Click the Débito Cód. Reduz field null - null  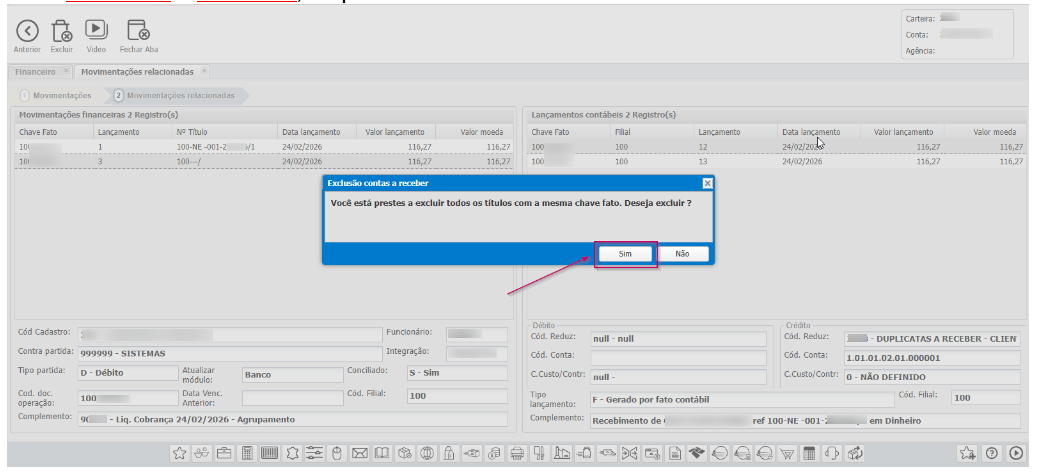pyautogui.click(x=678, y=338)
